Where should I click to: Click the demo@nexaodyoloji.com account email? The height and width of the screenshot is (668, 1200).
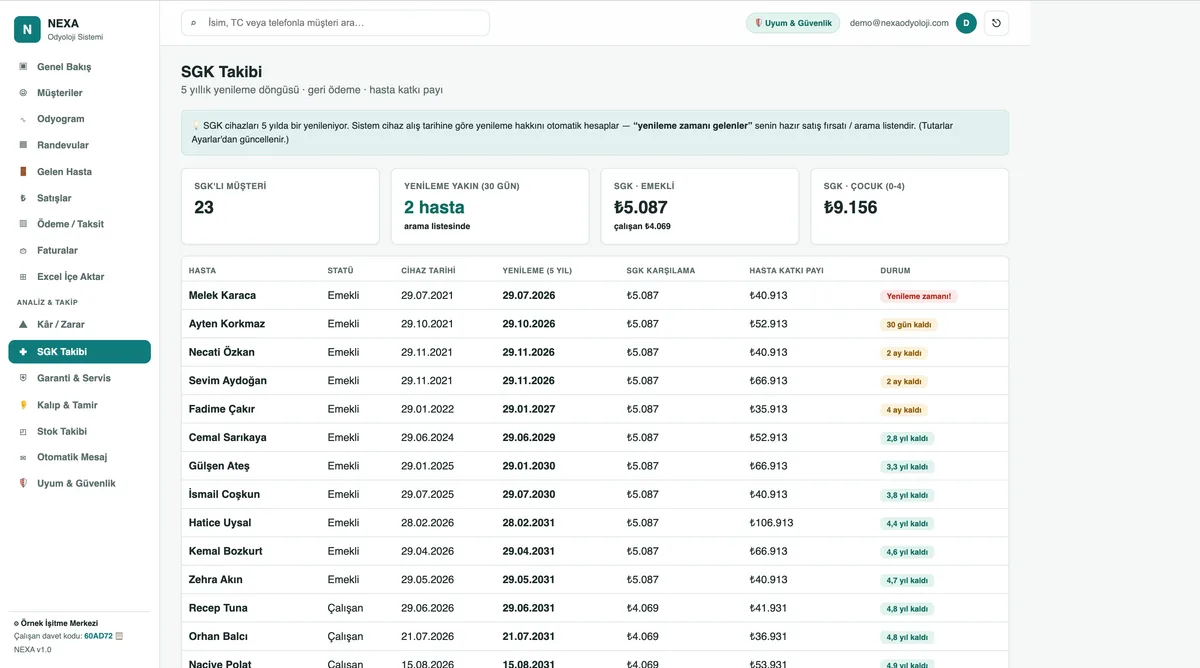(x=899, y=23)
